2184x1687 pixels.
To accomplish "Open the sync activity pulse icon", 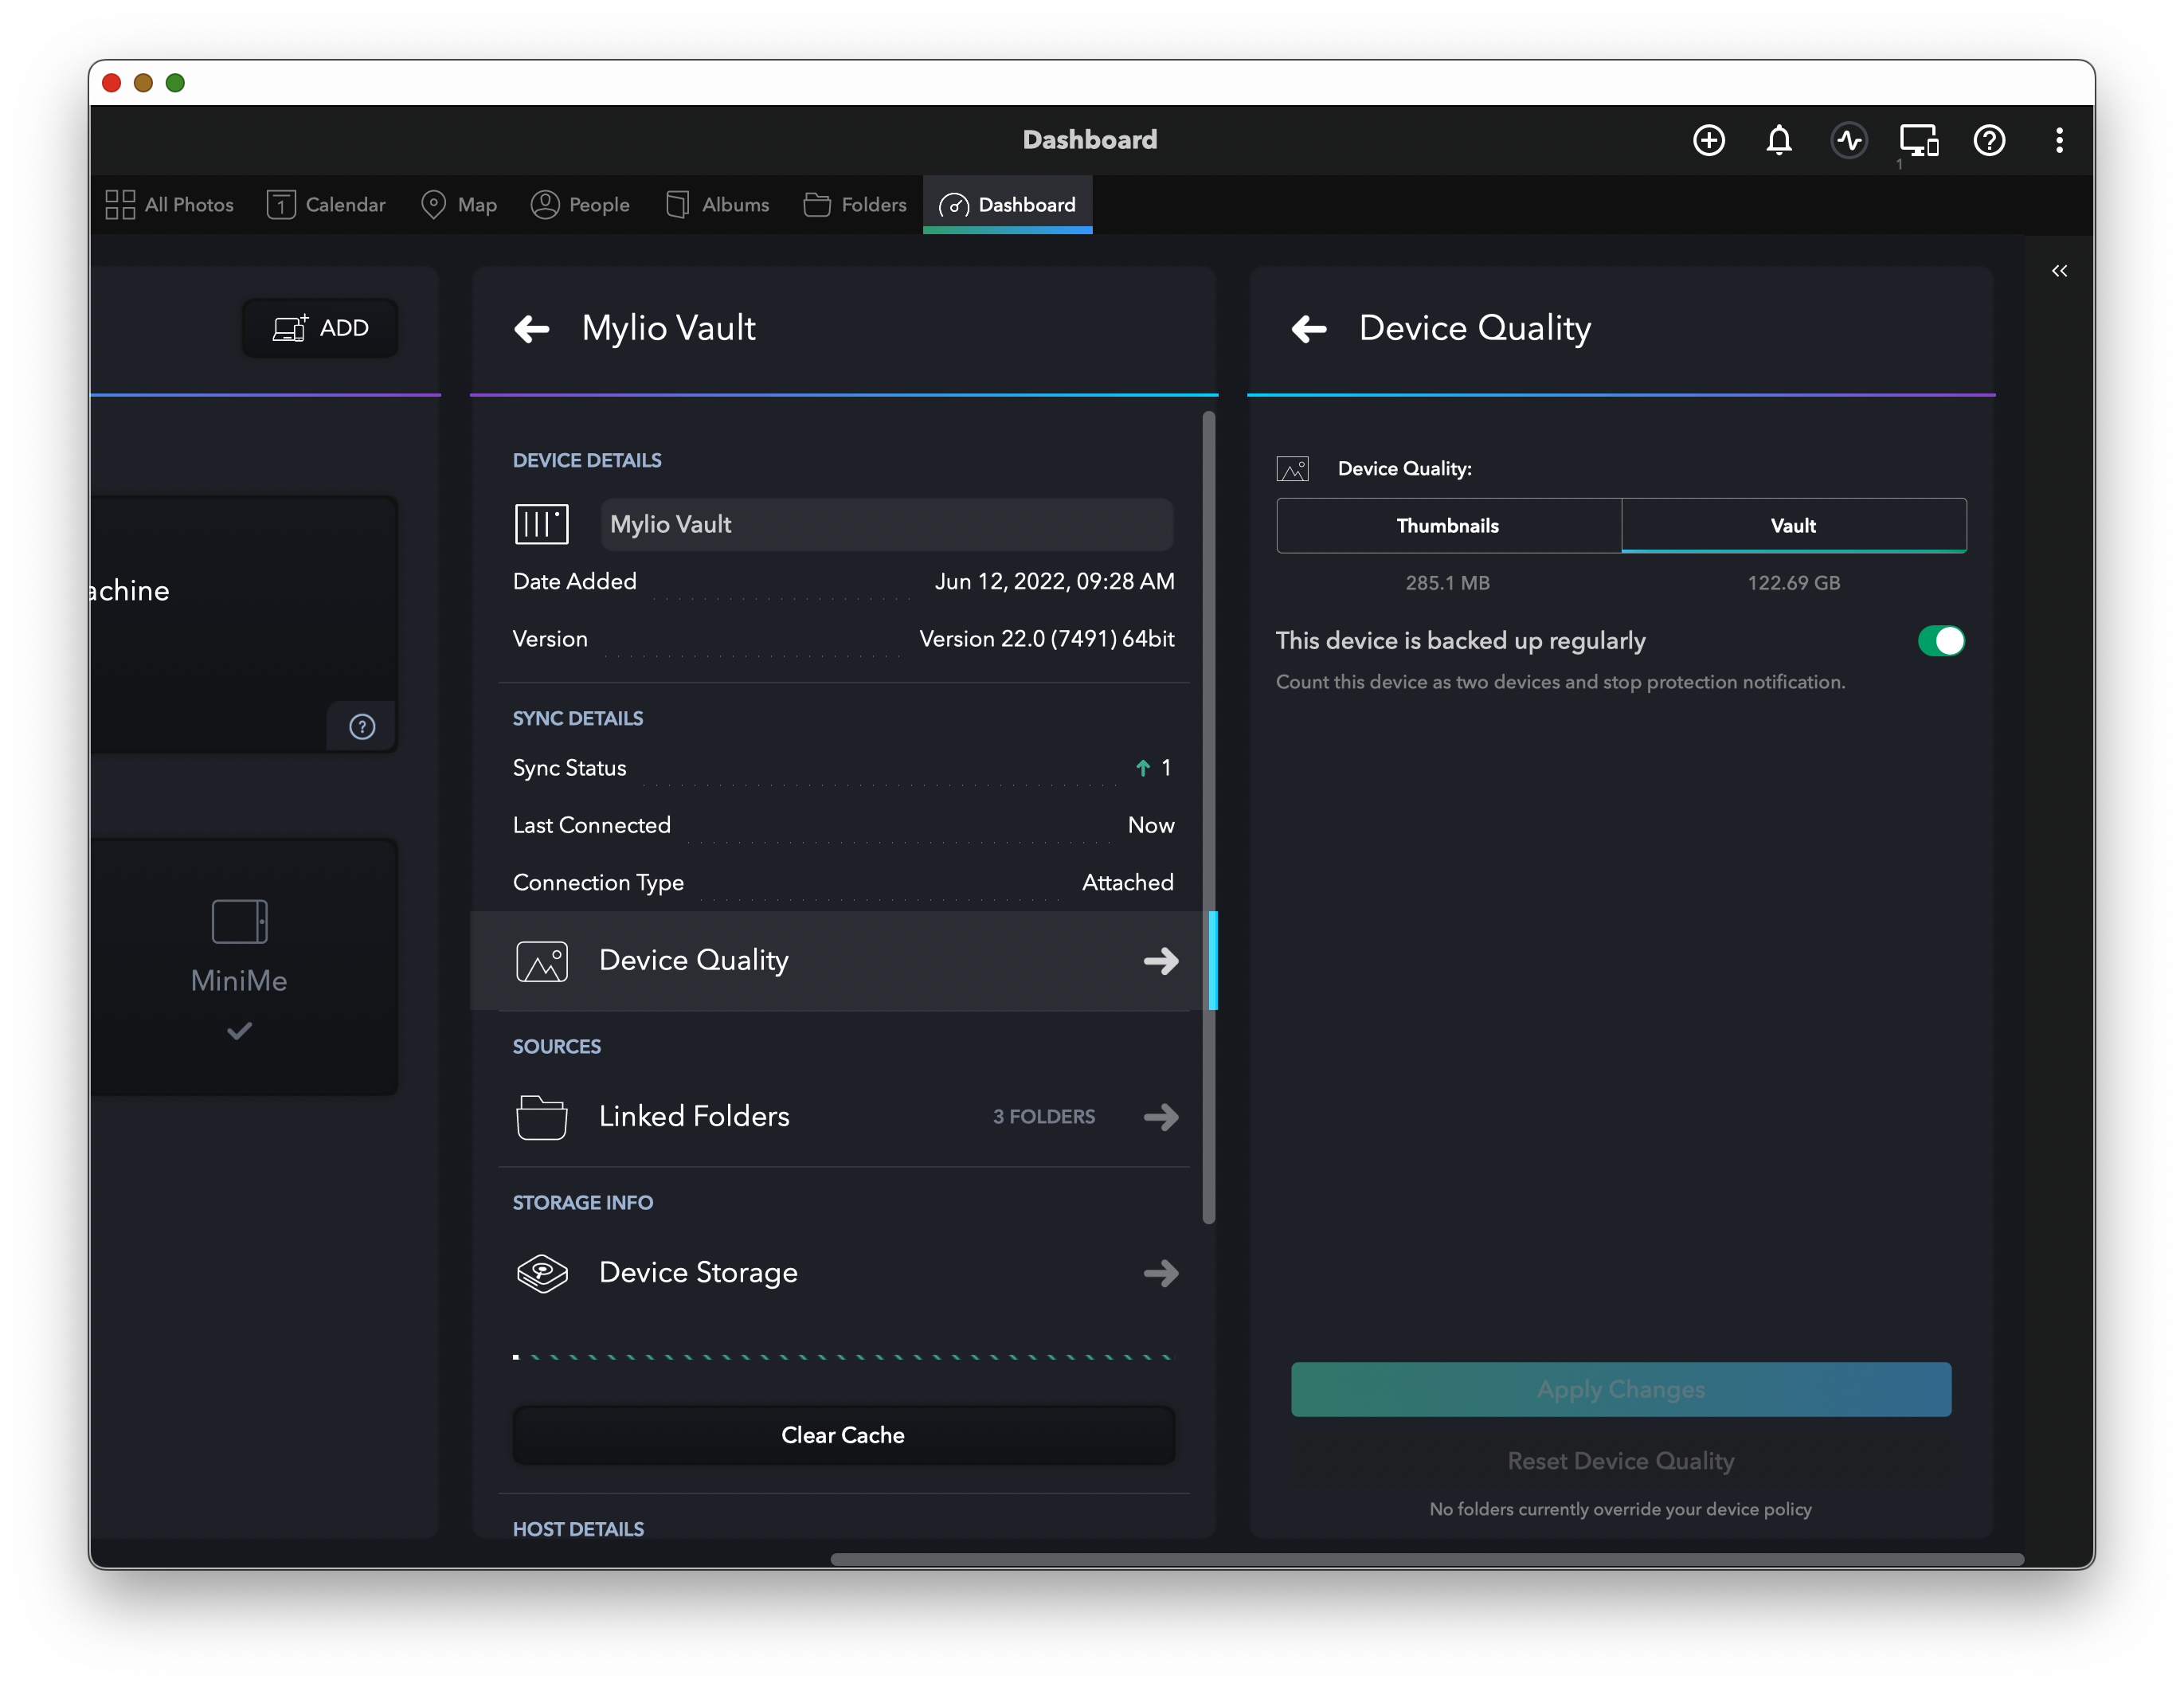I will pos(1848,140).
